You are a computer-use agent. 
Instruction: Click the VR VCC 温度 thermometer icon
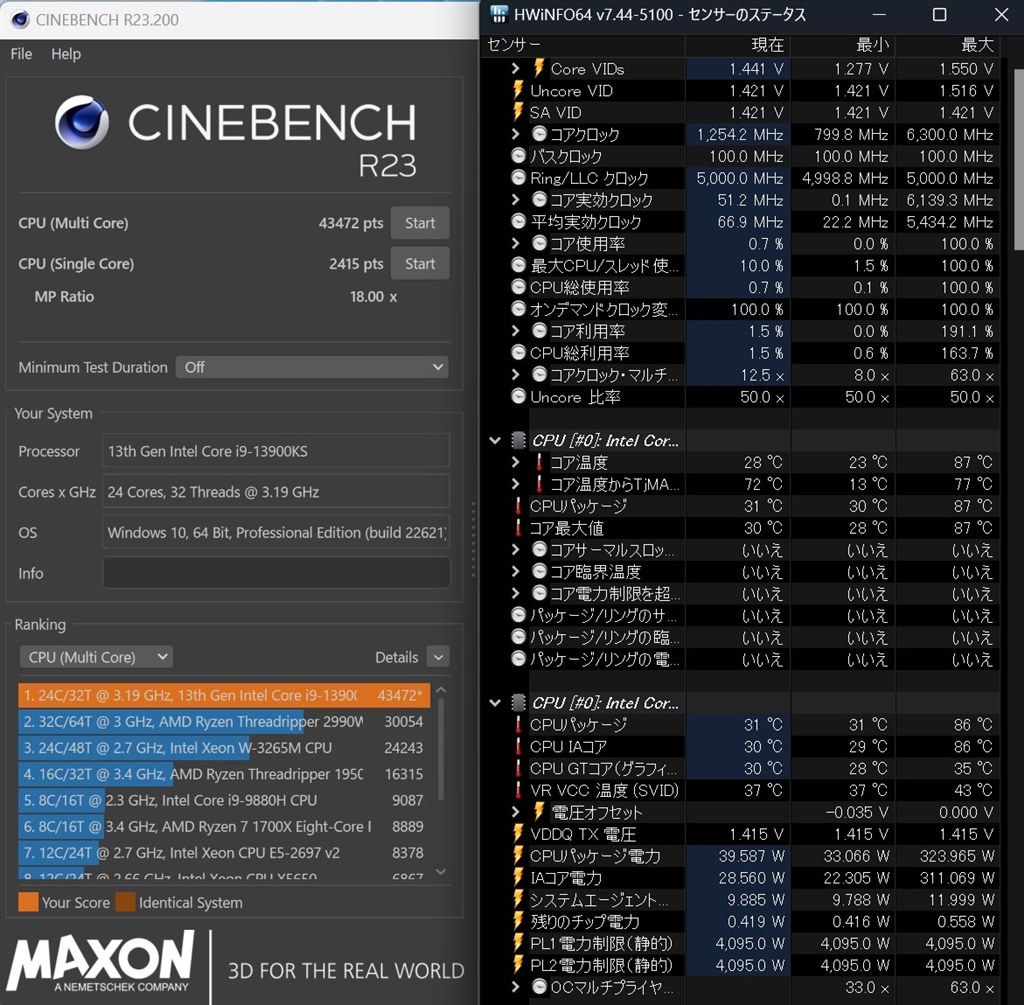(519, 790)
